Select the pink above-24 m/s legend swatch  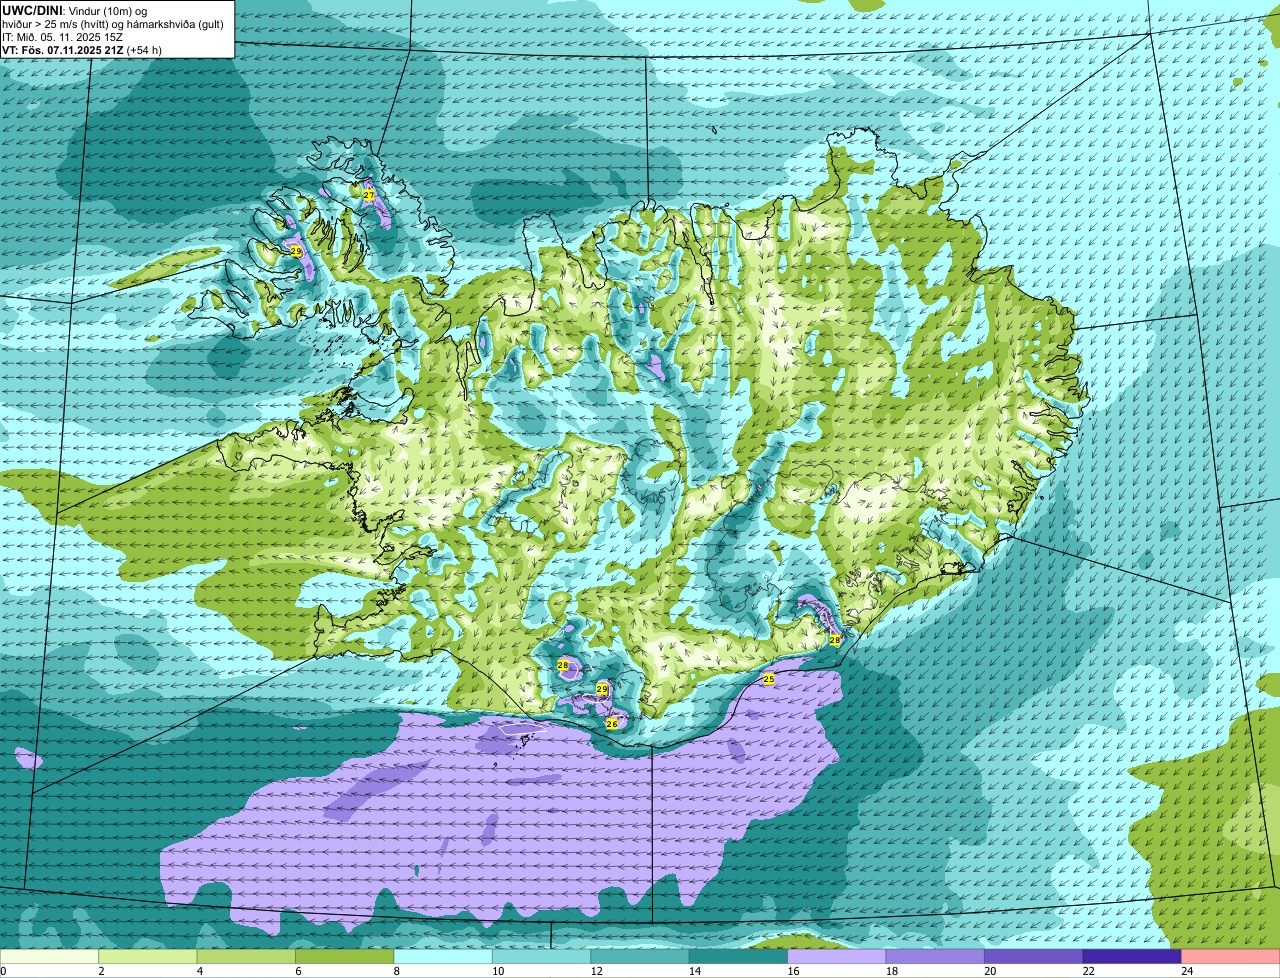pyautogui.click(x=1231, y=957)
